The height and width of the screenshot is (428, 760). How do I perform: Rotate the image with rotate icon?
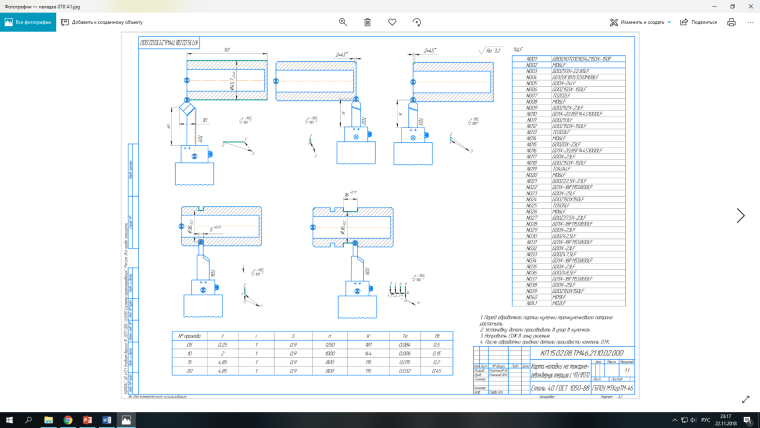(x=417, y=22)
